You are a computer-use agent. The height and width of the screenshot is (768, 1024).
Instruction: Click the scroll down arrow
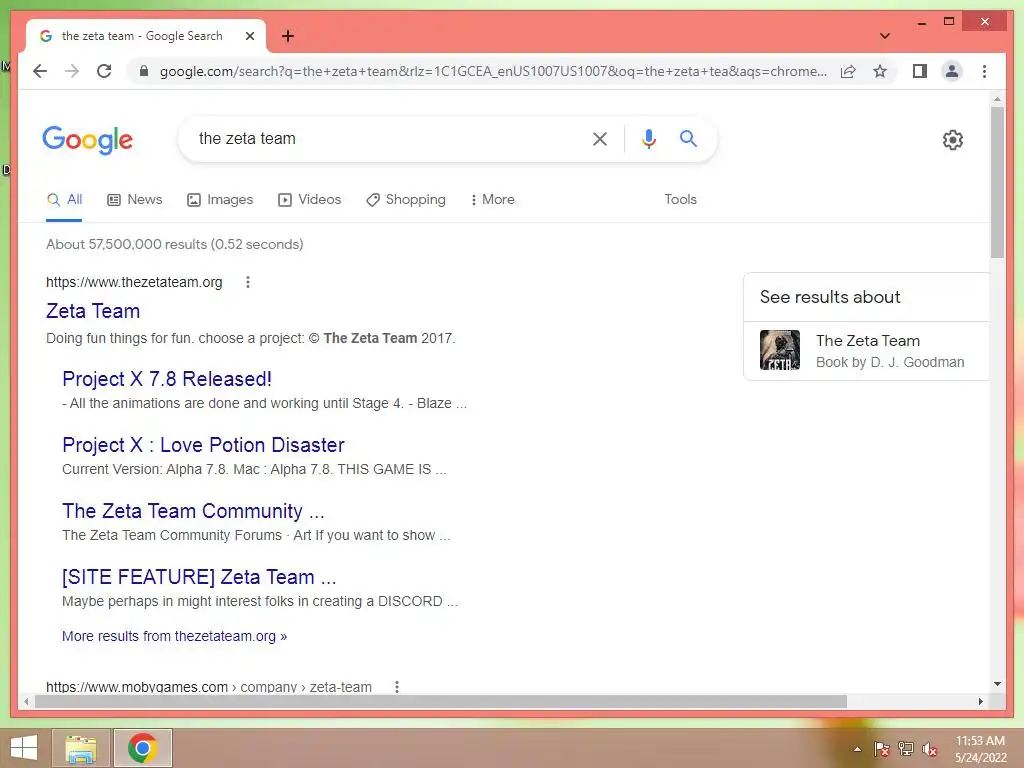(x=997, y=684)
